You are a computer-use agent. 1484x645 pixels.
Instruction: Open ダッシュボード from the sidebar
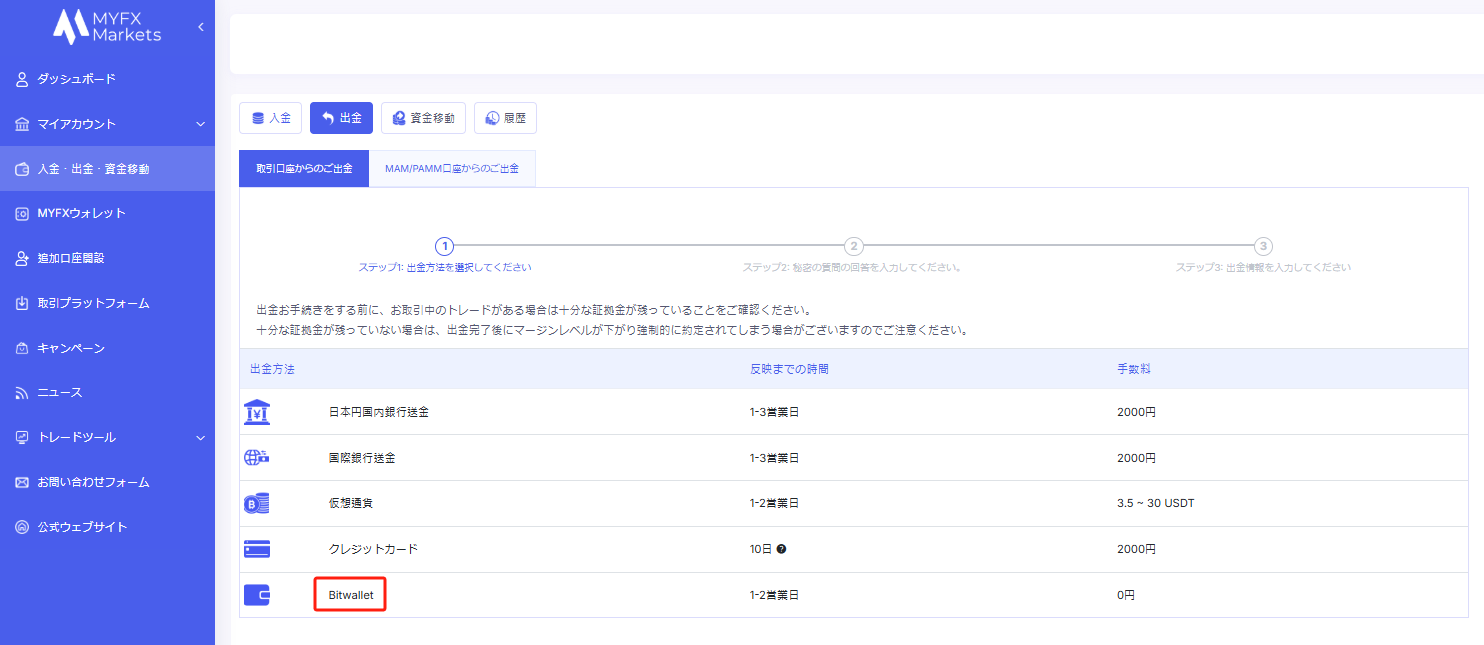pos(76,79)
